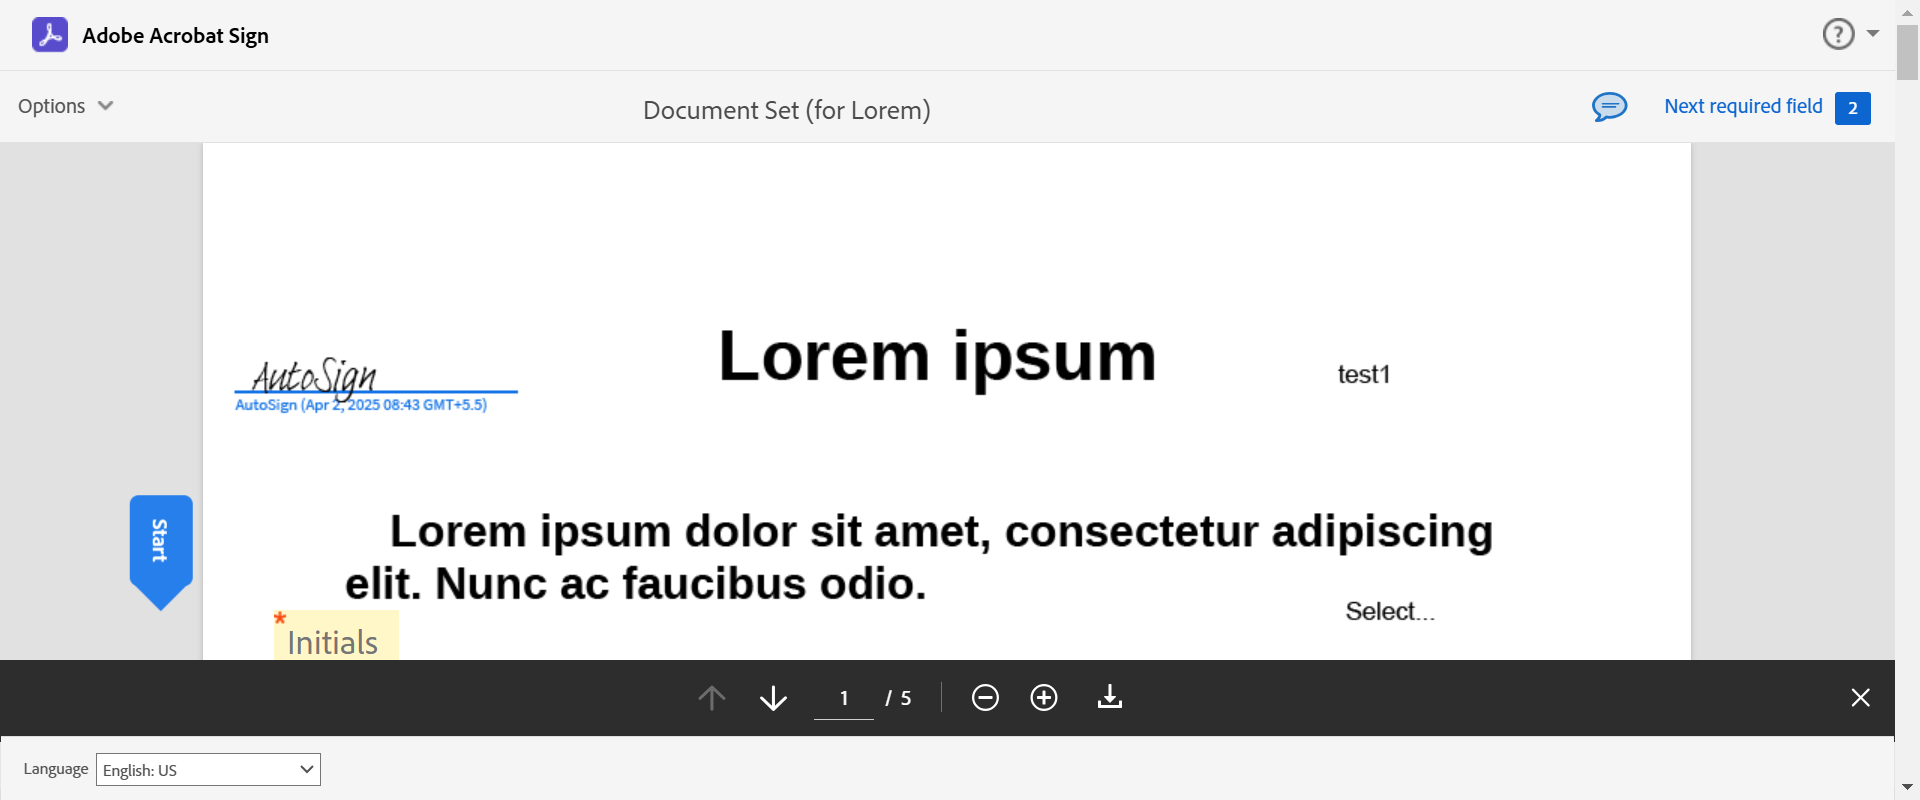Click the page number input box
This screenshot has width=1920, height=800.
click(x=844, y=698)
